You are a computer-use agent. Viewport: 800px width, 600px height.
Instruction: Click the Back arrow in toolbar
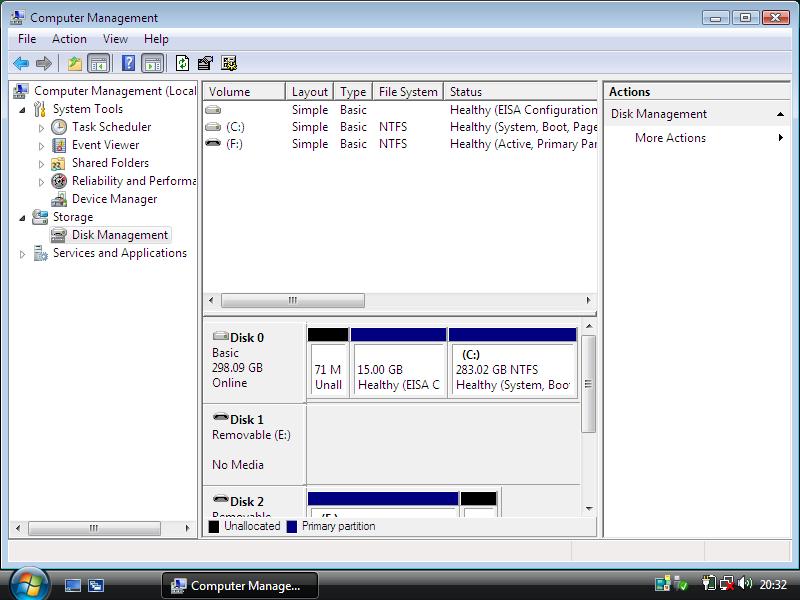tap(21, 63)
